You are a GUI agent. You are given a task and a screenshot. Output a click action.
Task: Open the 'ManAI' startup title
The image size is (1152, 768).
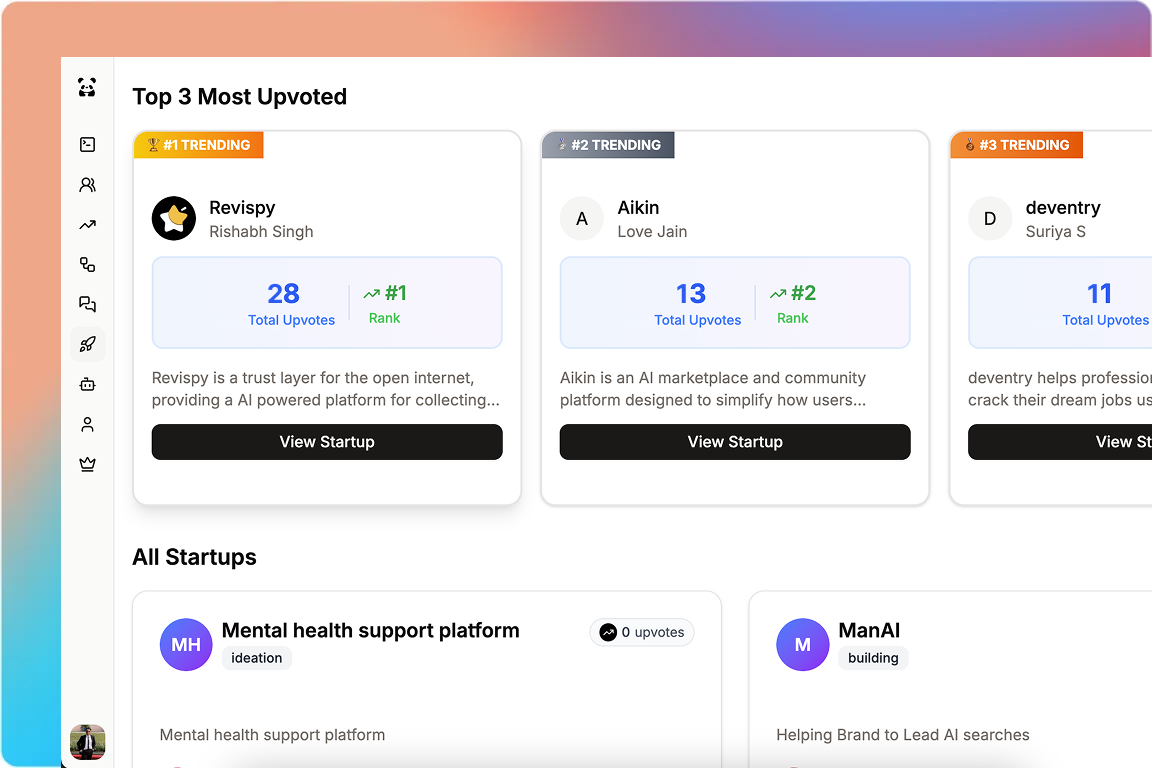pos(869,631)
